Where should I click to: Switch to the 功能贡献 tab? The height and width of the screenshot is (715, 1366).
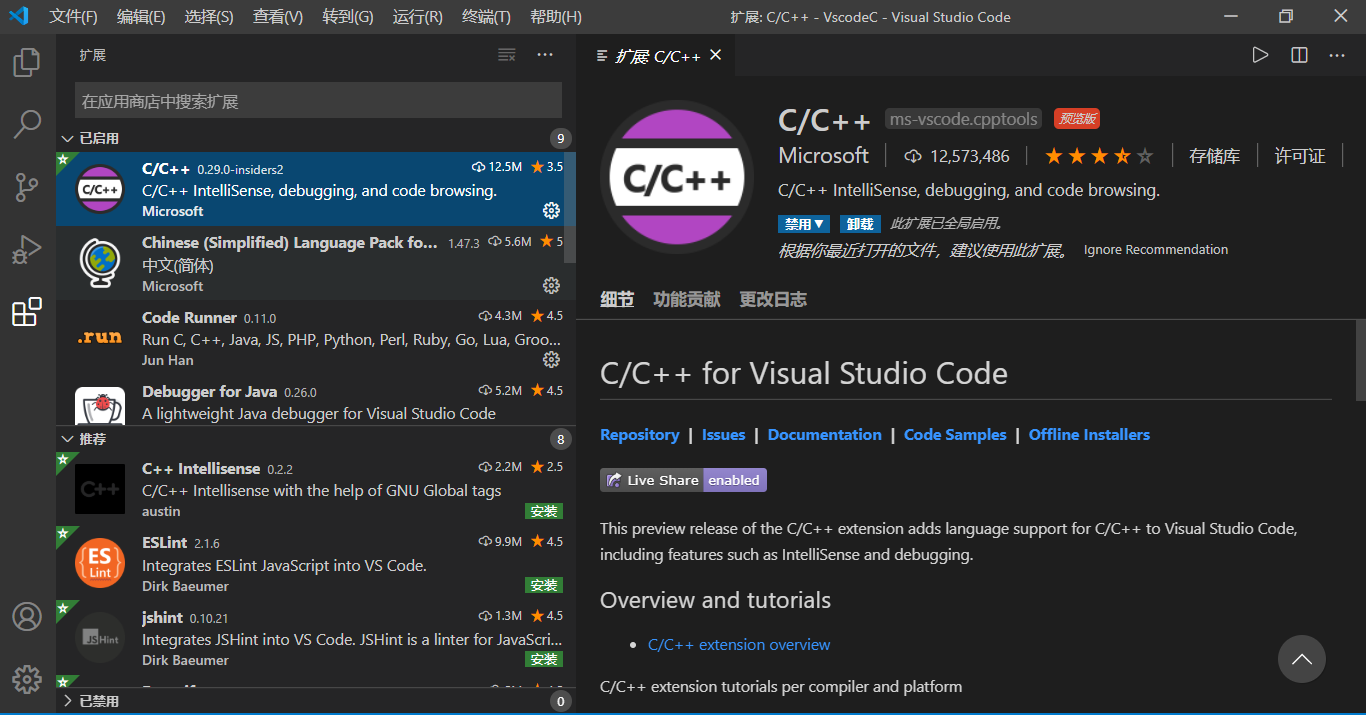pyautogui.click(x=686, y=299)
